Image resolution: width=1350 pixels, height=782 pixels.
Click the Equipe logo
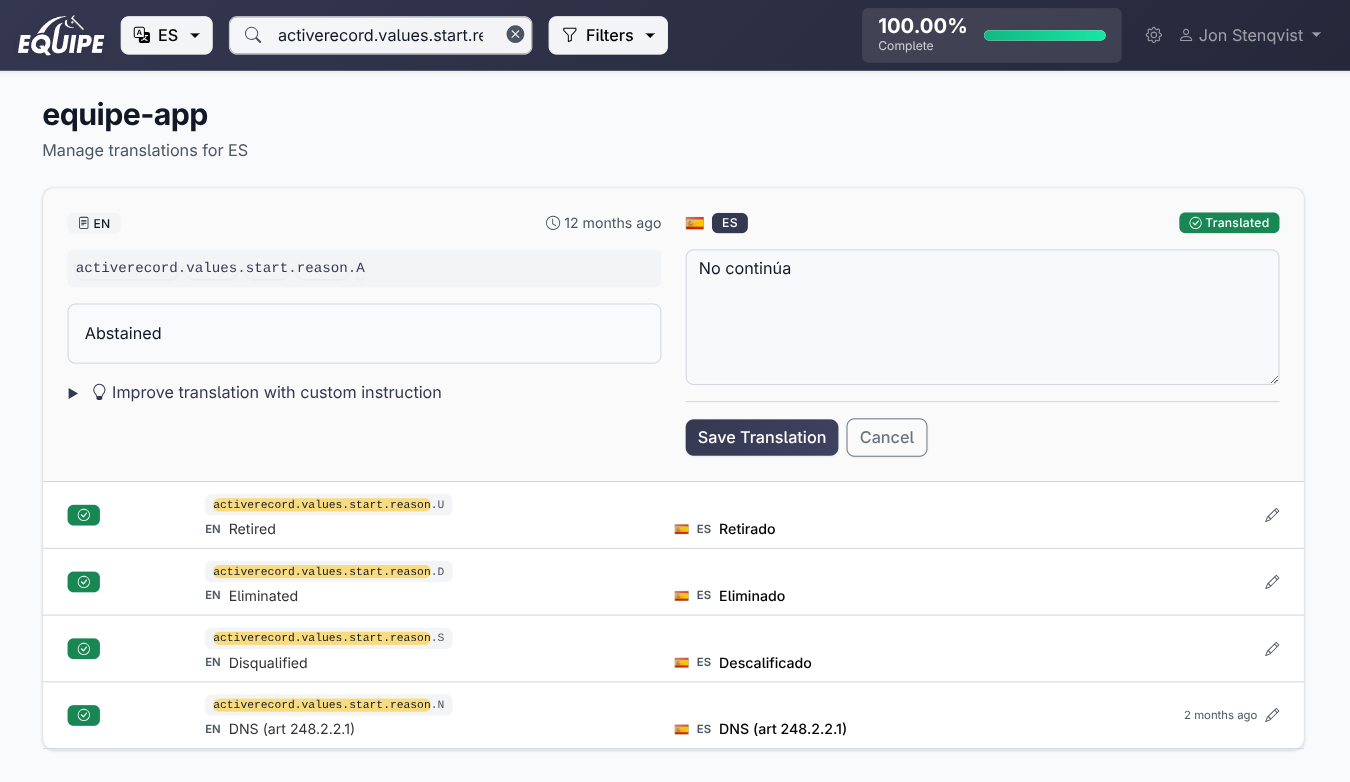pyautogui.click(x=61, y=35)
